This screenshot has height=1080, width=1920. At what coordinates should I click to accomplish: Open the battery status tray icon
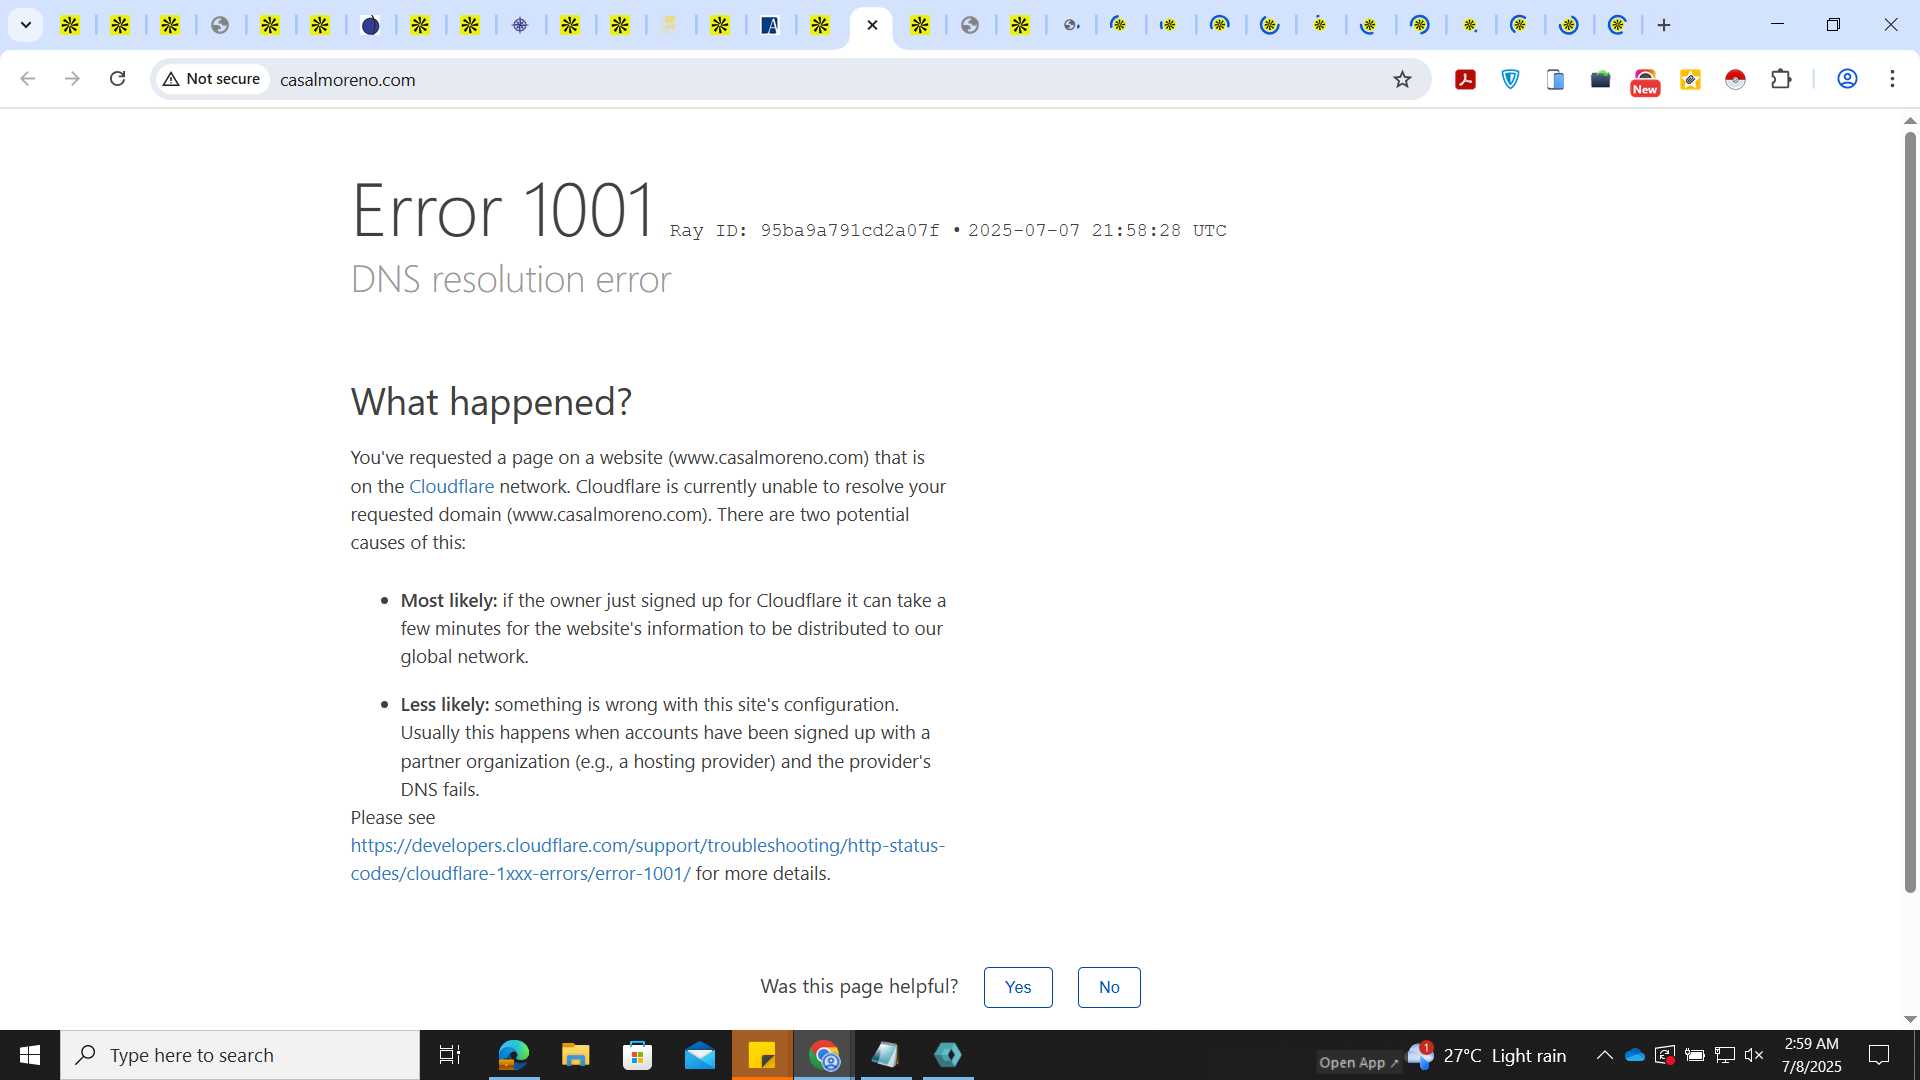1695,1055
